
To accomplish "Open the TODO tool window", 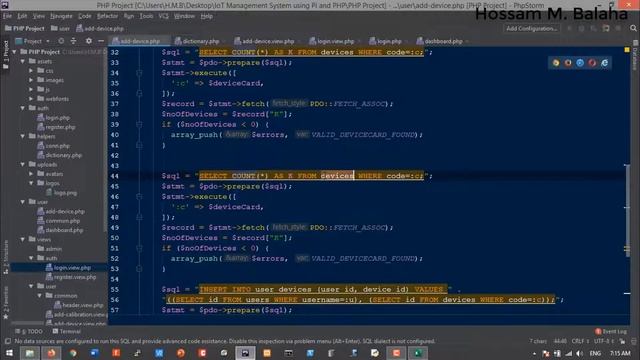I will click(29, 331).
